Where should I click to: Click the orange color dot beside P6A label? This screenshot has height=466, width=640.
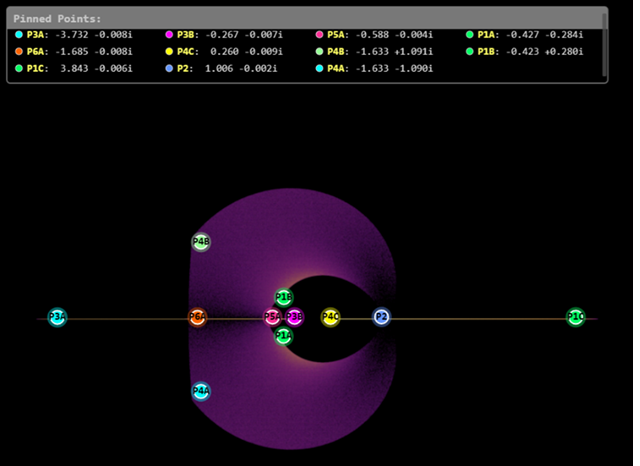[19, 51]
